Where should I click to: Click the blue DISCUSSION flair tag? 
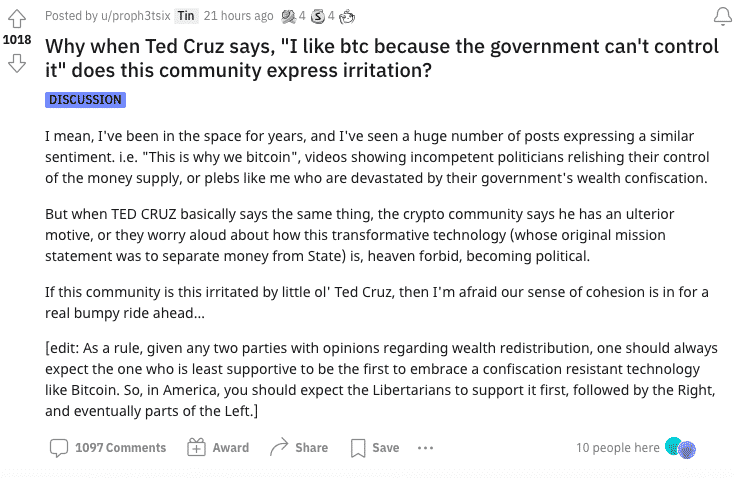85,100
